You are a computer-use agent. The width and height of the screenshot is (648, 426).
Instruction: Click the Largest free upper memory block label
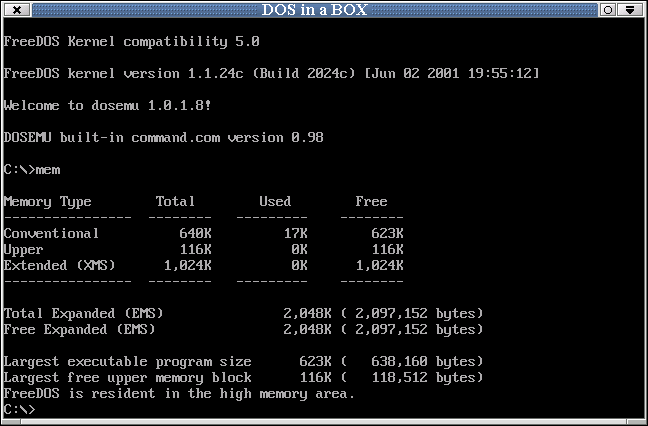pos(127,378)
